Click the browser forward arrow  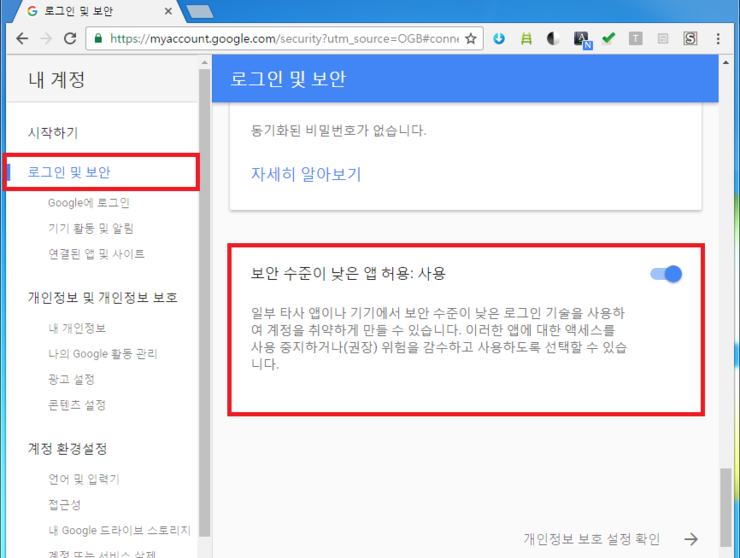point(46,39)
